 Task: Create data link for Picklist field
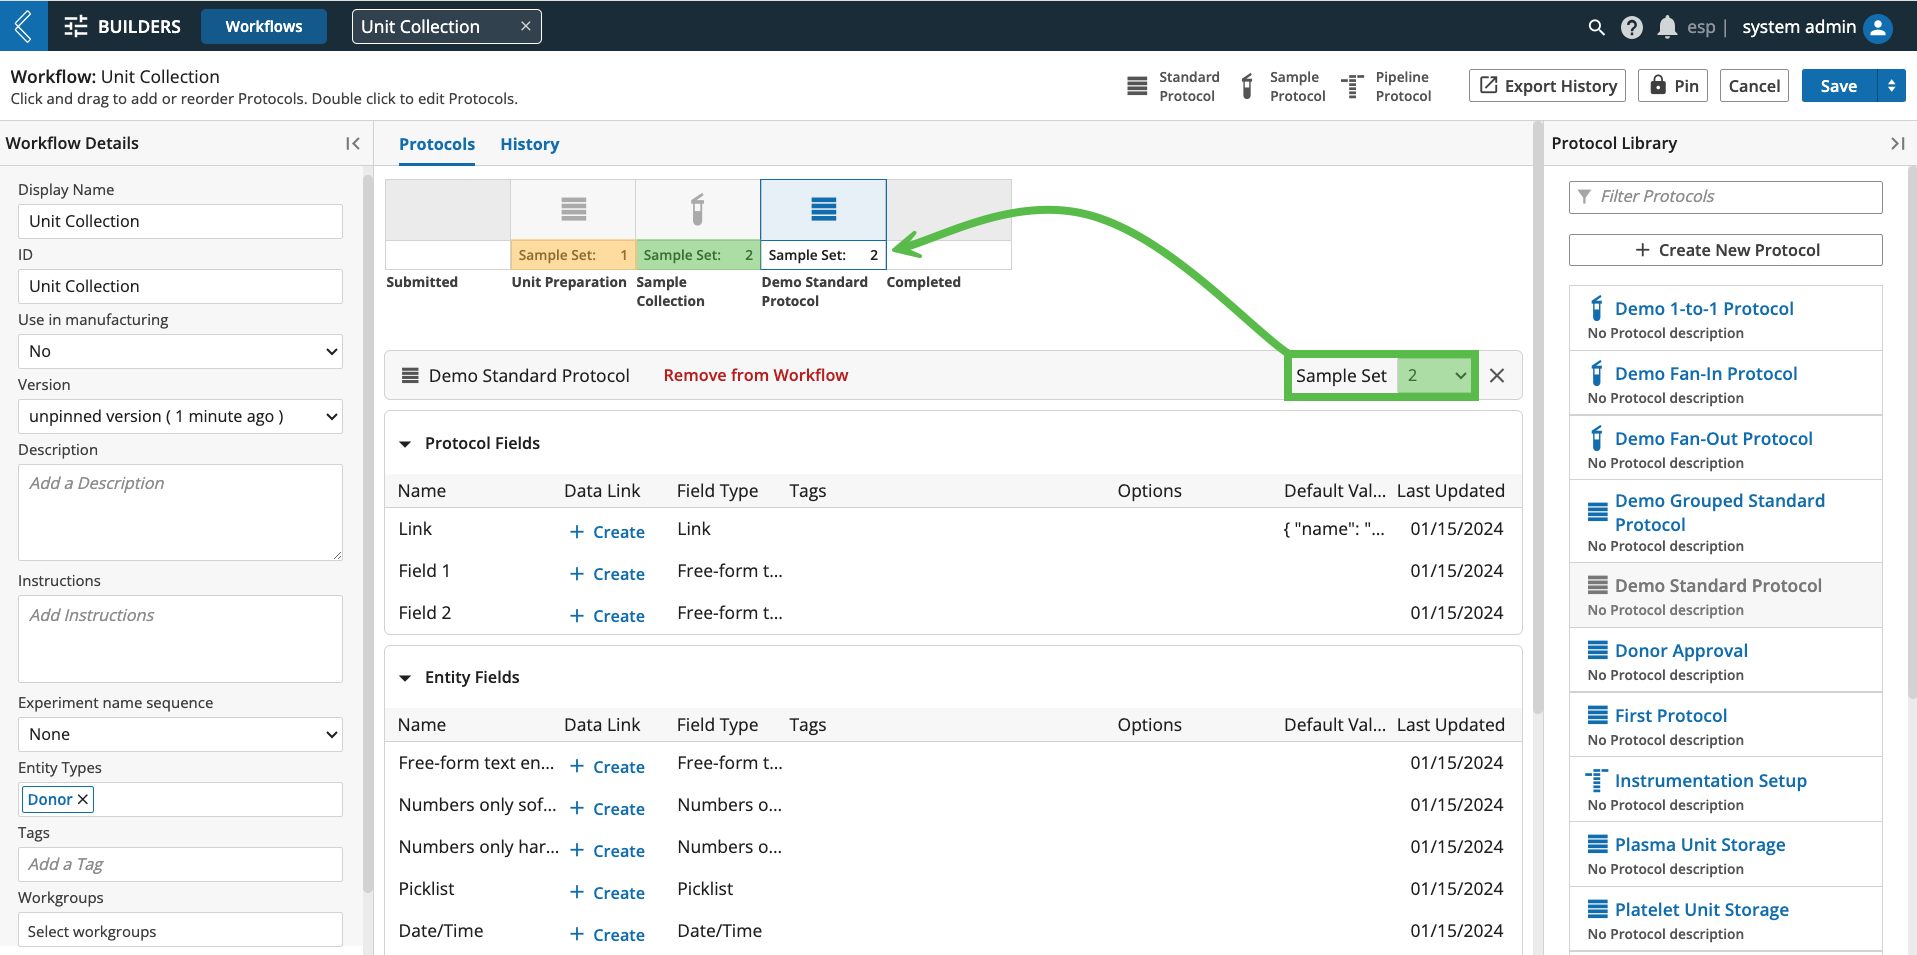click(x=607, y=893)
